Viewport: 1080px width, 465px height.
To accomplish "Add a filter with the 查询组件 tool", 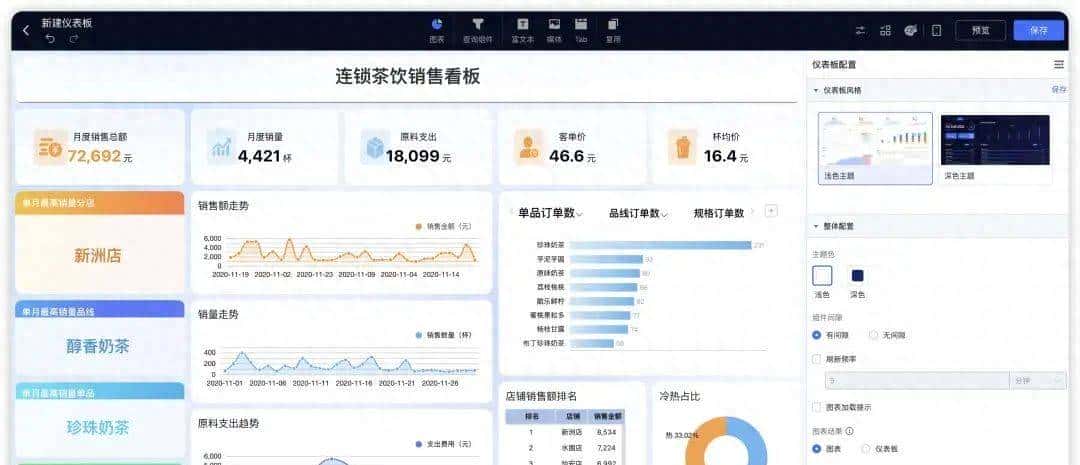I will [x=477, y=31].
